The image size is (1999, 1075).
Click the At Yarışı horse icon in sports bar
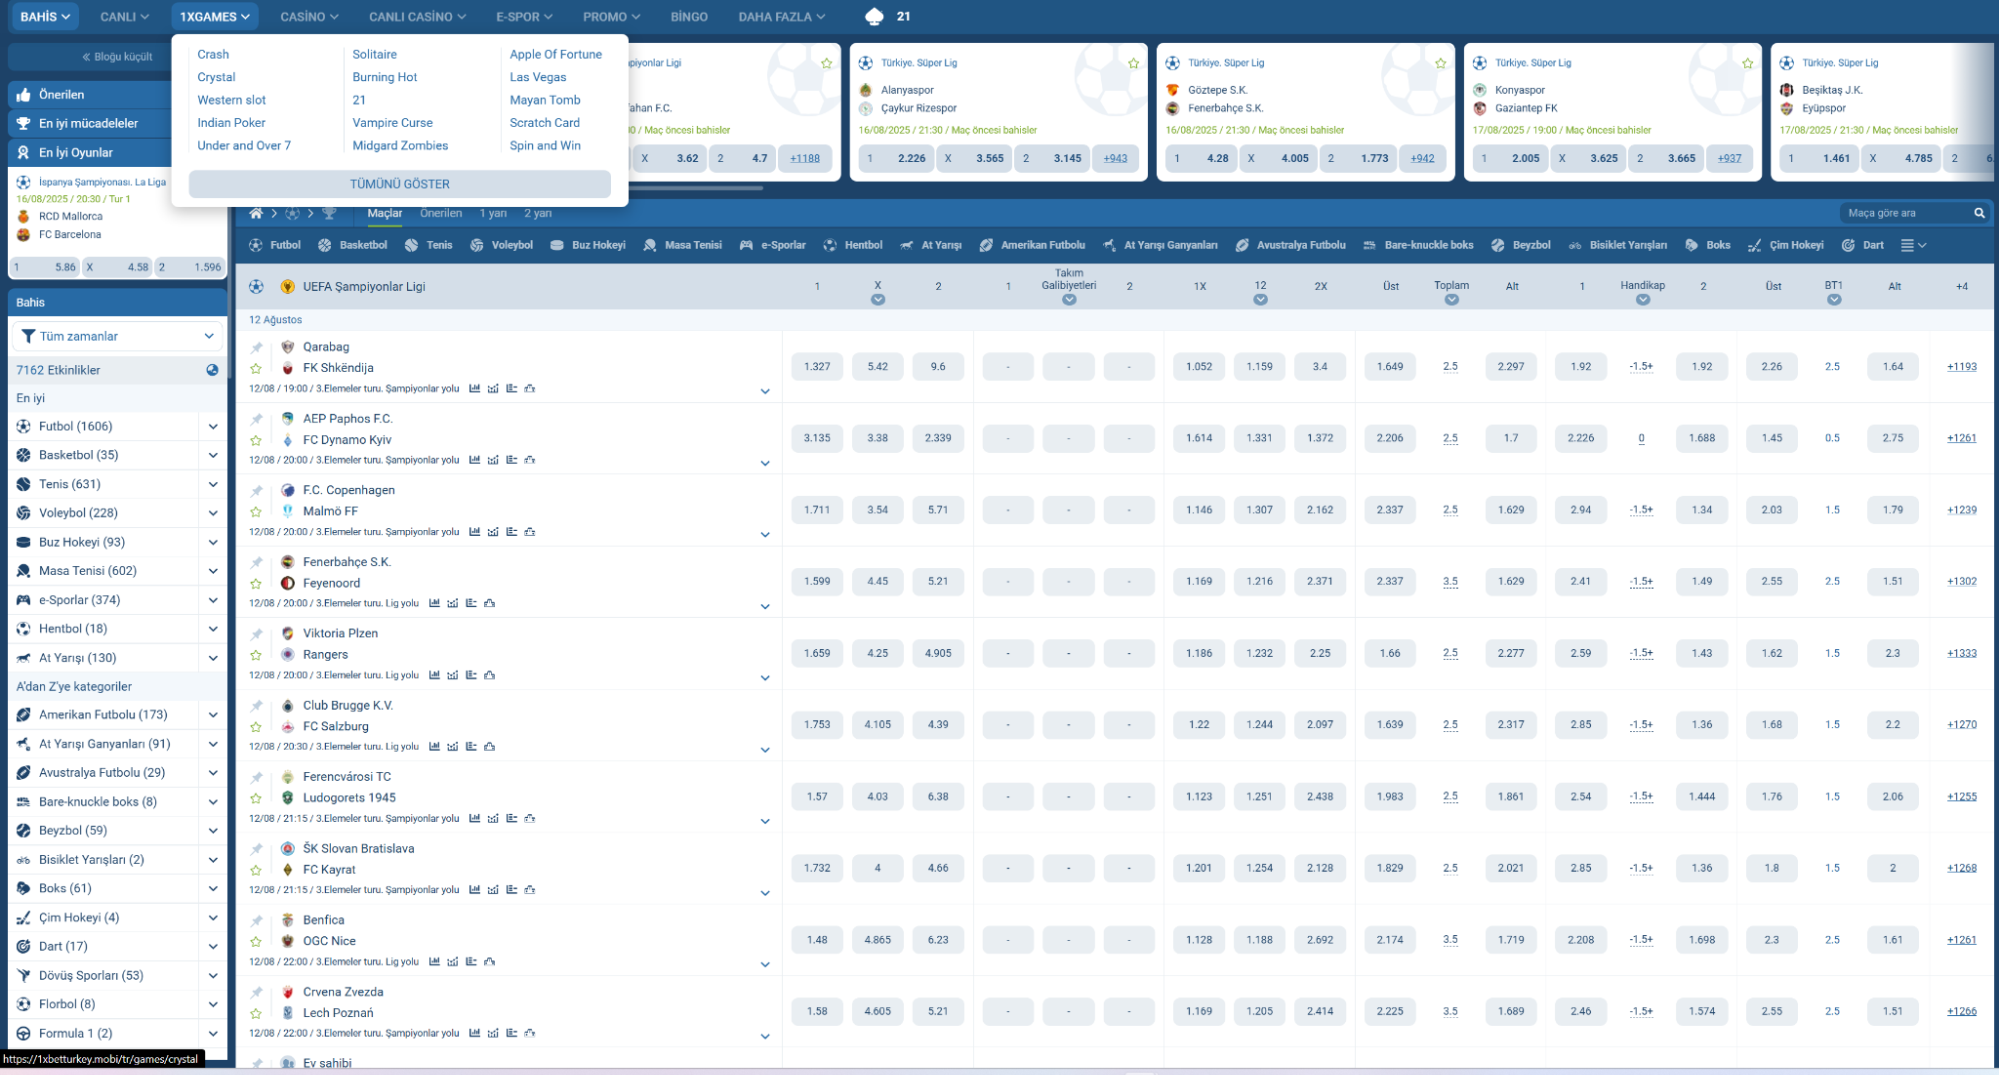tap(906, 245)
